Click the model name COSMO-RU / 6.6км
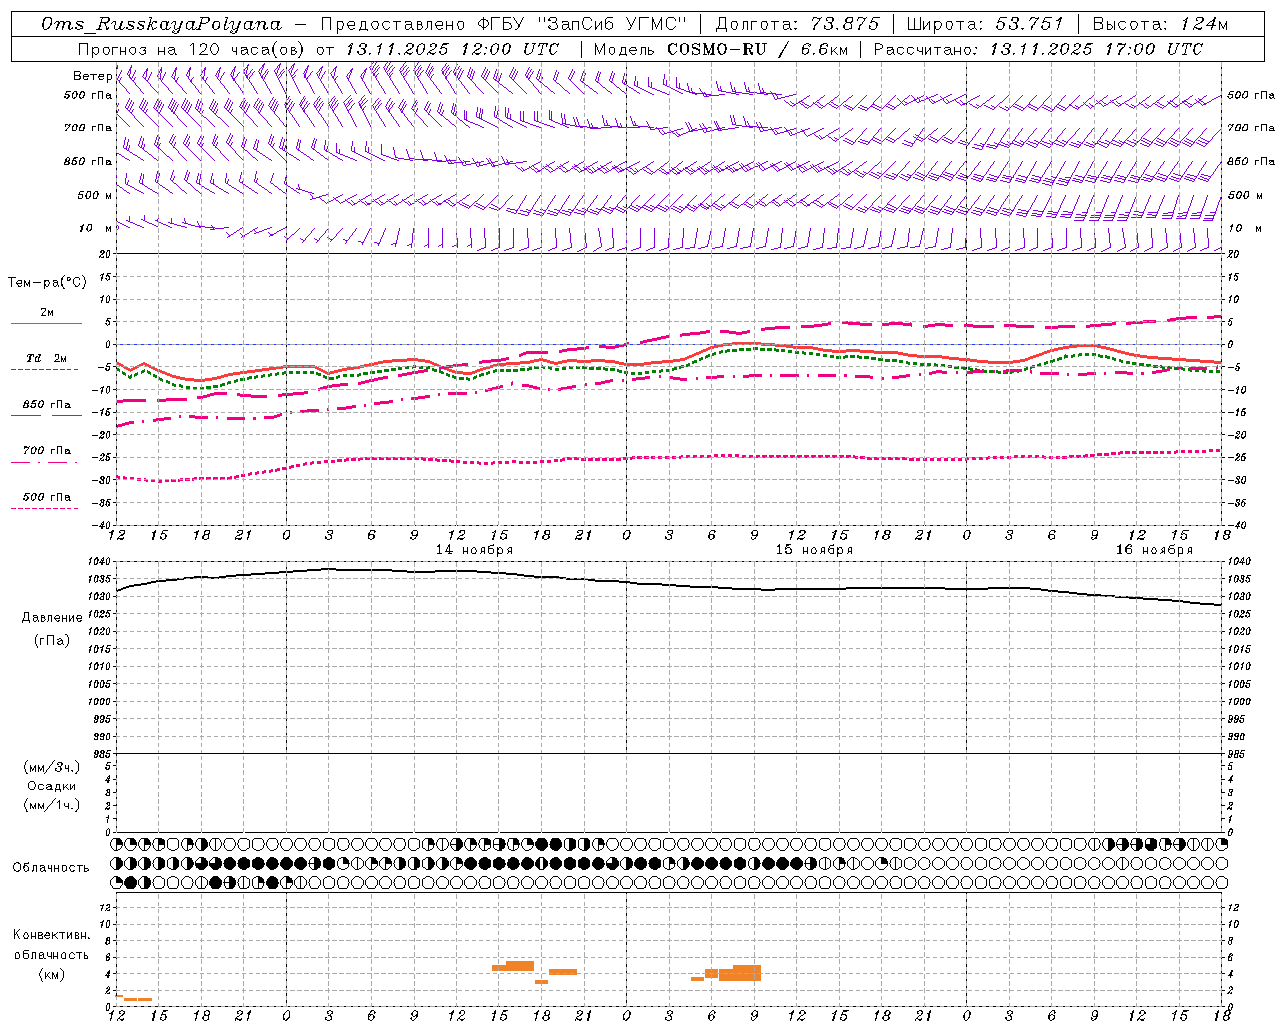The image size is (1280, 1024). coord(757,49)
